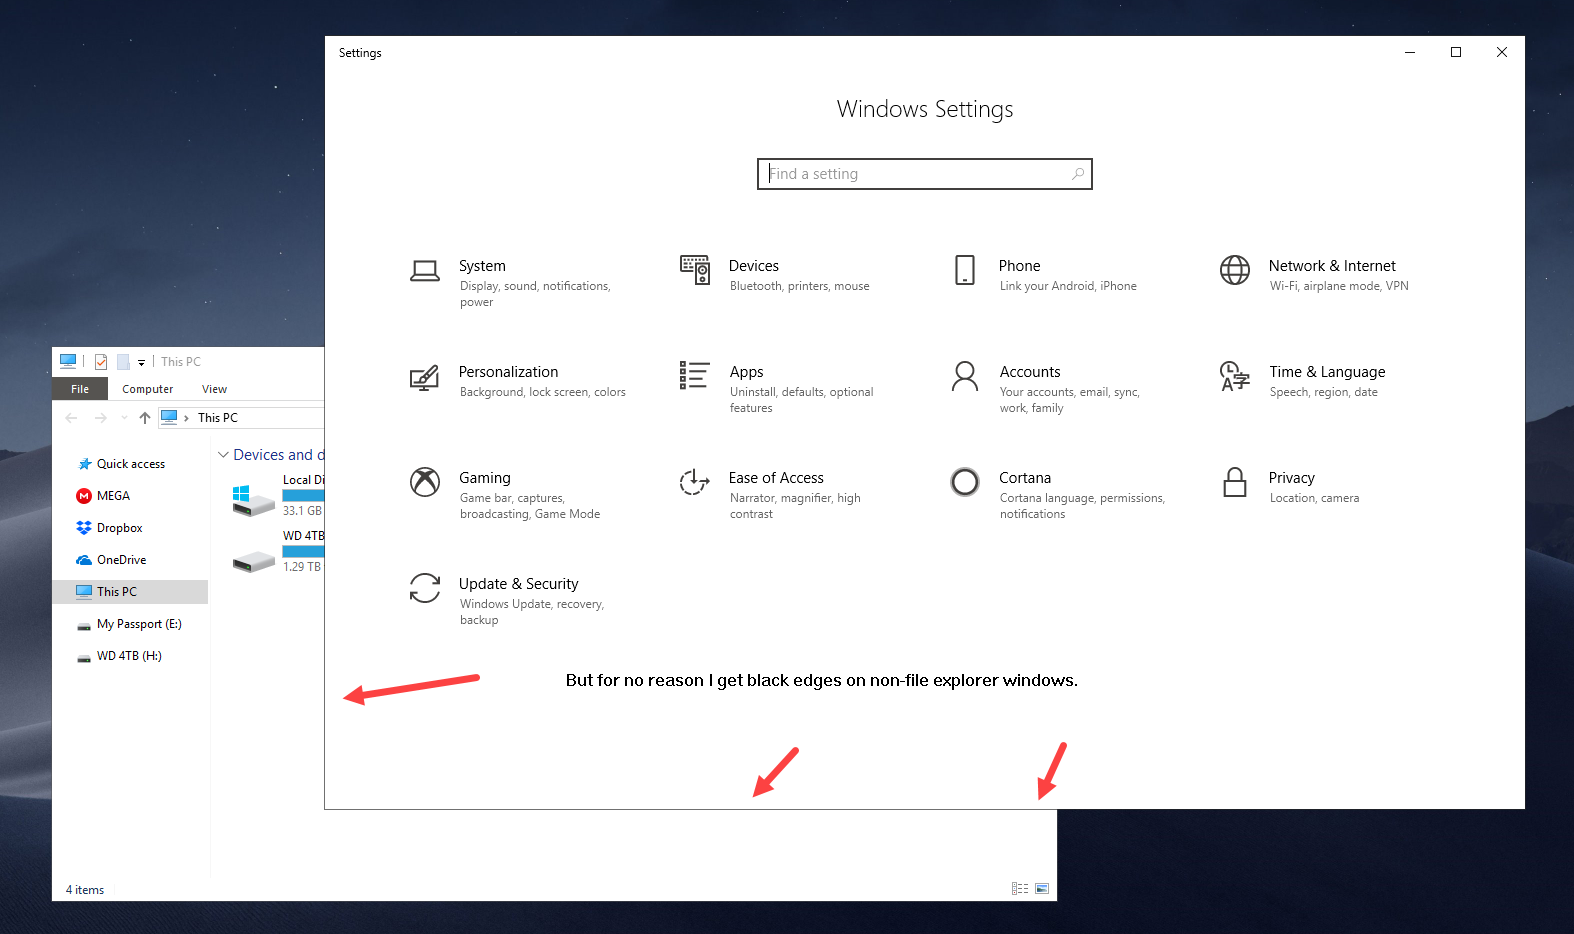
Task: Select Dropbox in the navigation pane
Action: (110, 528)
